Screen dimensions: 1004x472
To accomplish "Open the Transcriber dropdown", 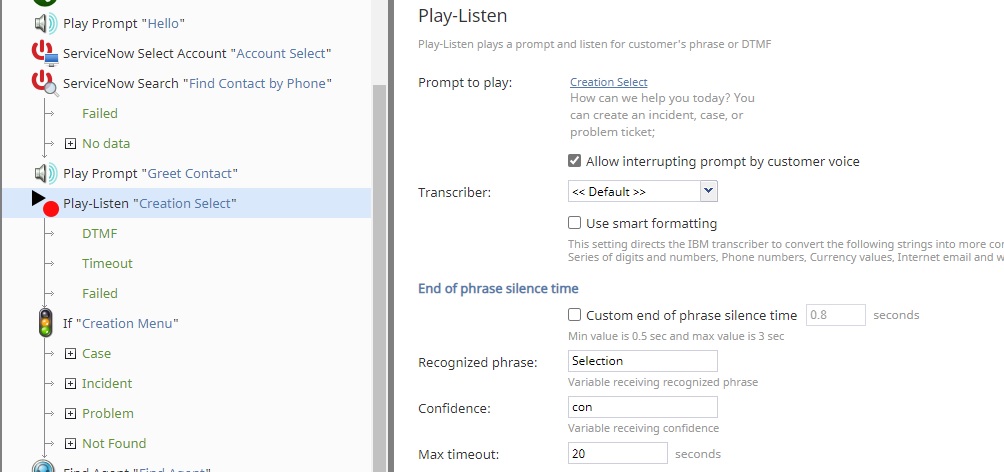I will click(642, 191).
